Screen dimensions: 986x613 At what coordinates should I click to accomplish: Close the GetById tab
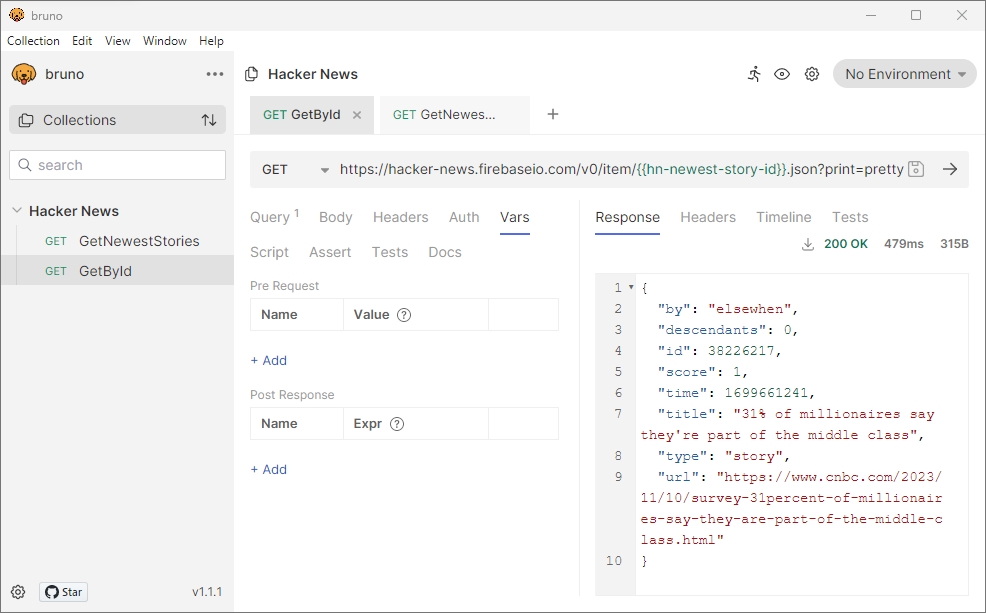click(357, 115)
